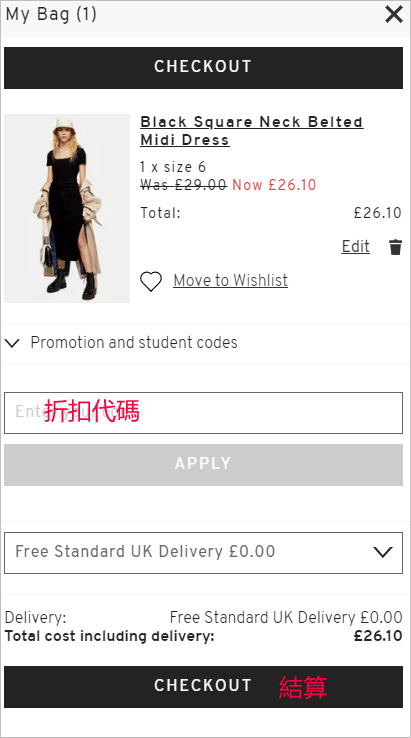Viewport: 411px width, 738px height.
Task: Click Move to Wishlist link
Action: pyautogui.click(x=230, y=281)
